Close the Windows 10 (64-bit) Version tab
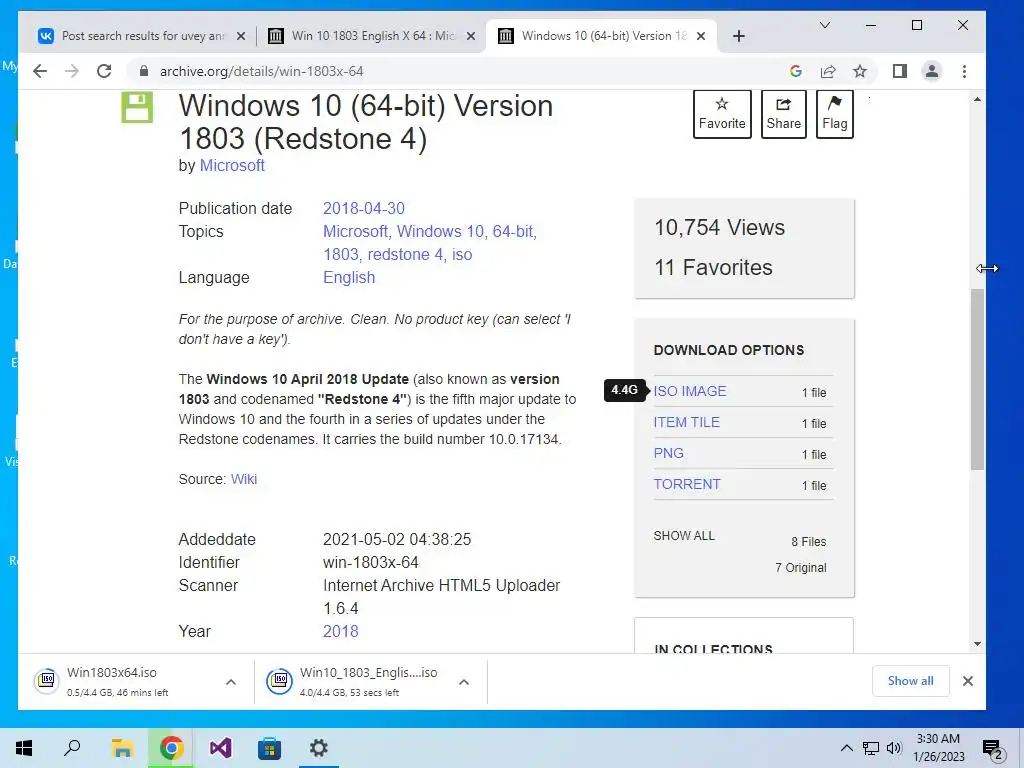This screenshot has height=768, width=1024. tap(701, 36)
